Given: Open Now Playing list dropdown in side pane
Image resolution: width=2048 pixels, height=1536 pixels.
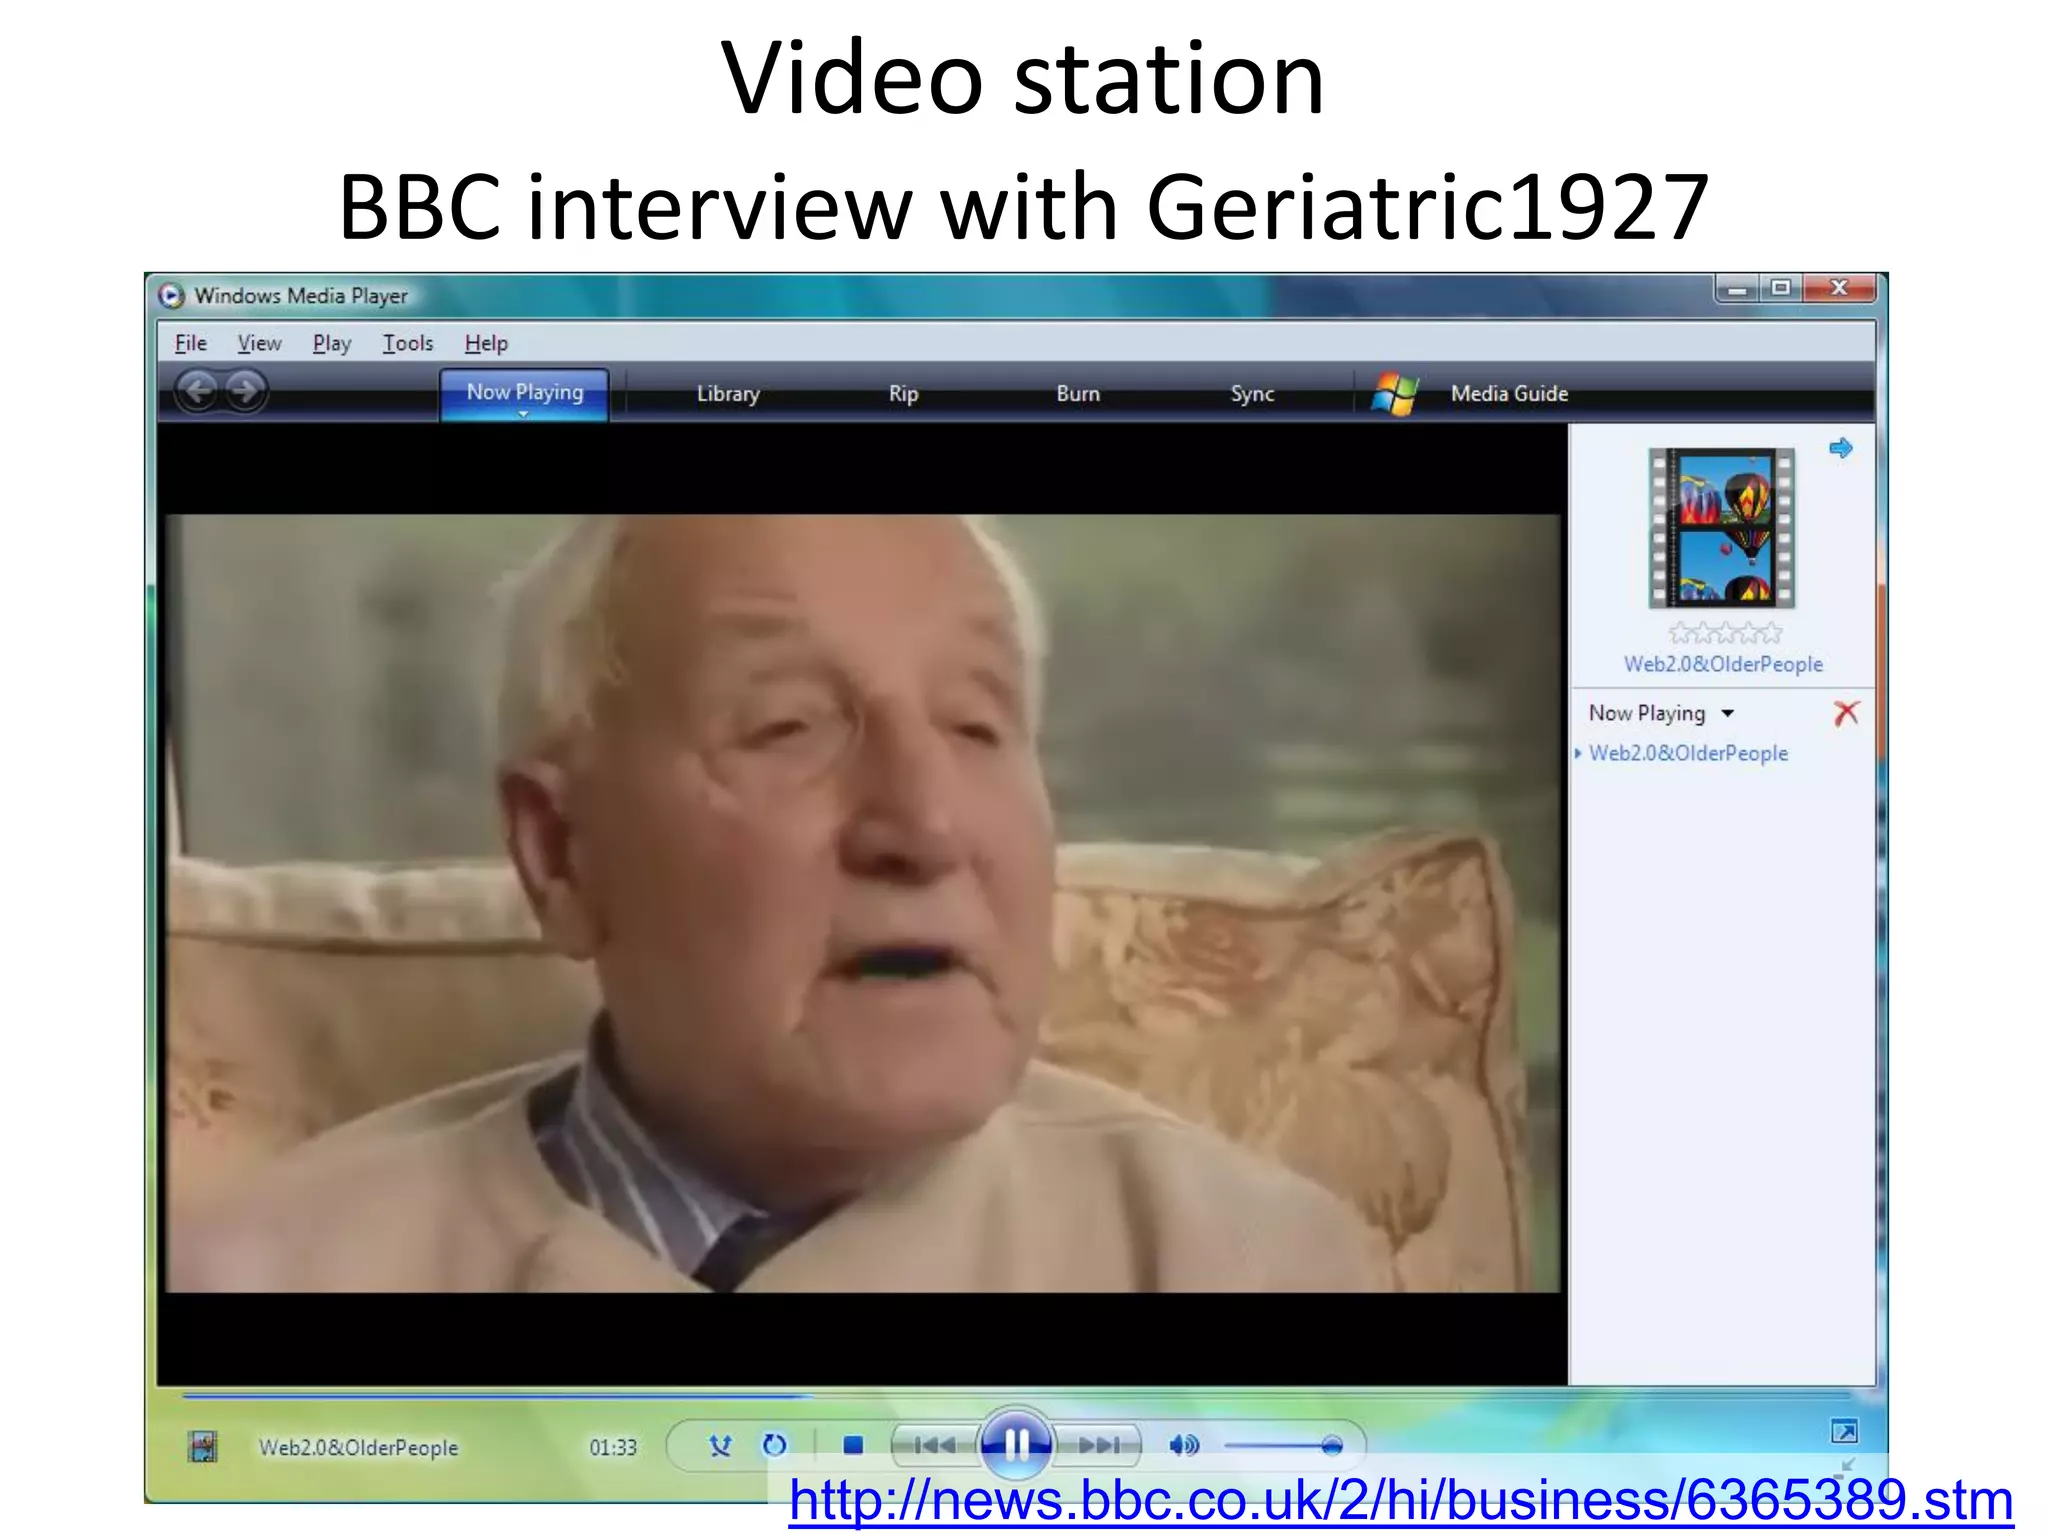Looking at the screenshot, I should tap(1728, 714).
